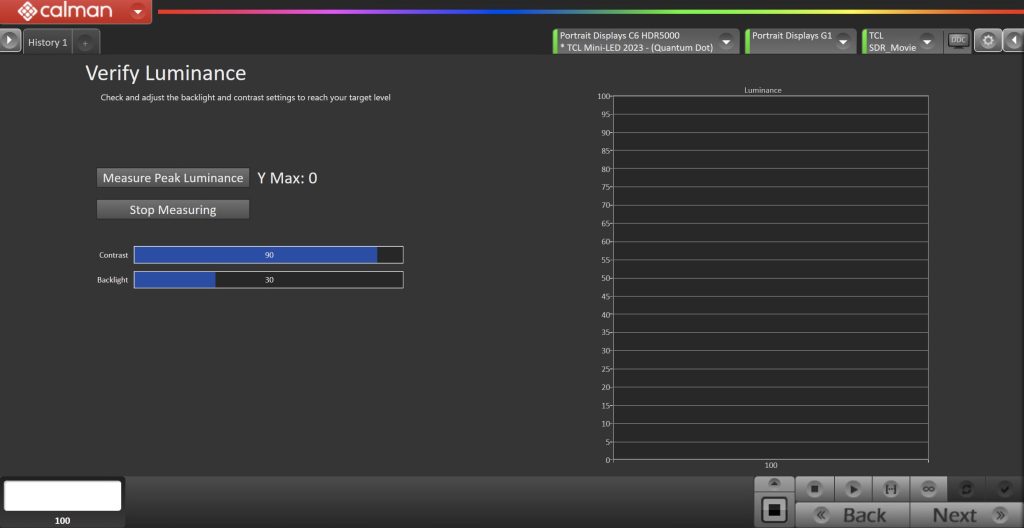Click the read series bracket icon
The width and height of the screenshot is (1024, 528).
coord(890,489)
